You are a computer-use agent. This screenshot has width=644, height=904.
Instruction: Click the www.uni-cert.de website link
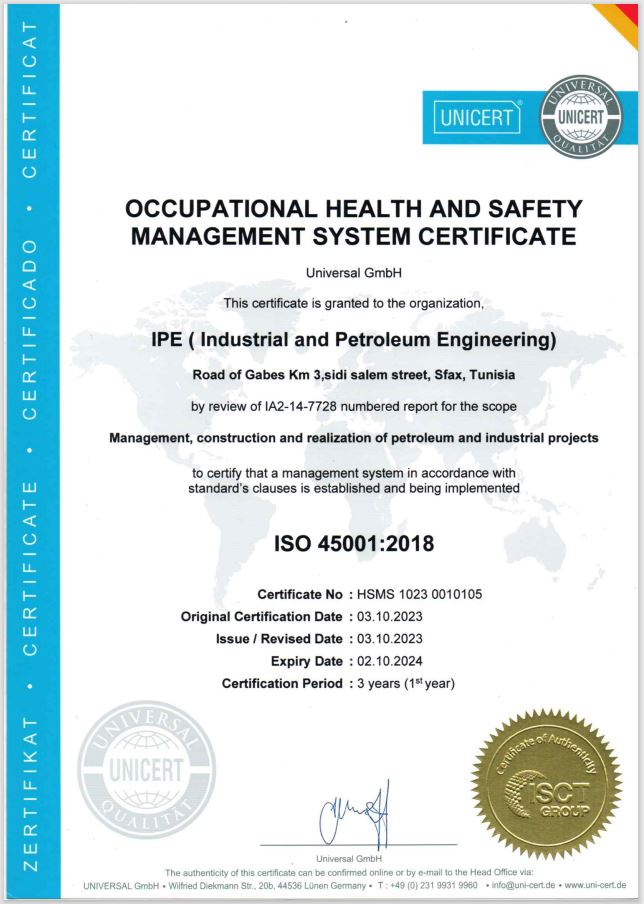click(x=595, y=885)
